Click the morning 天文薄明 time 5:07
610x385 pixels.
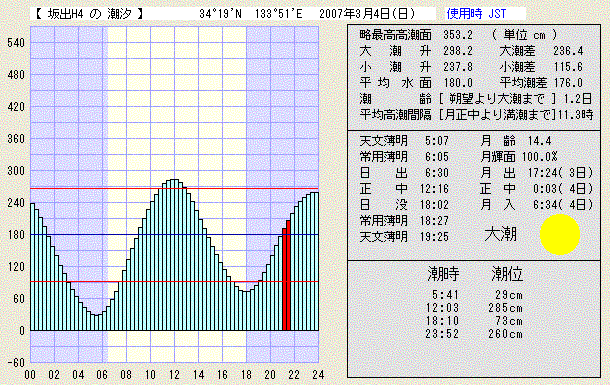pyautogui.click(x=437, y=141)
